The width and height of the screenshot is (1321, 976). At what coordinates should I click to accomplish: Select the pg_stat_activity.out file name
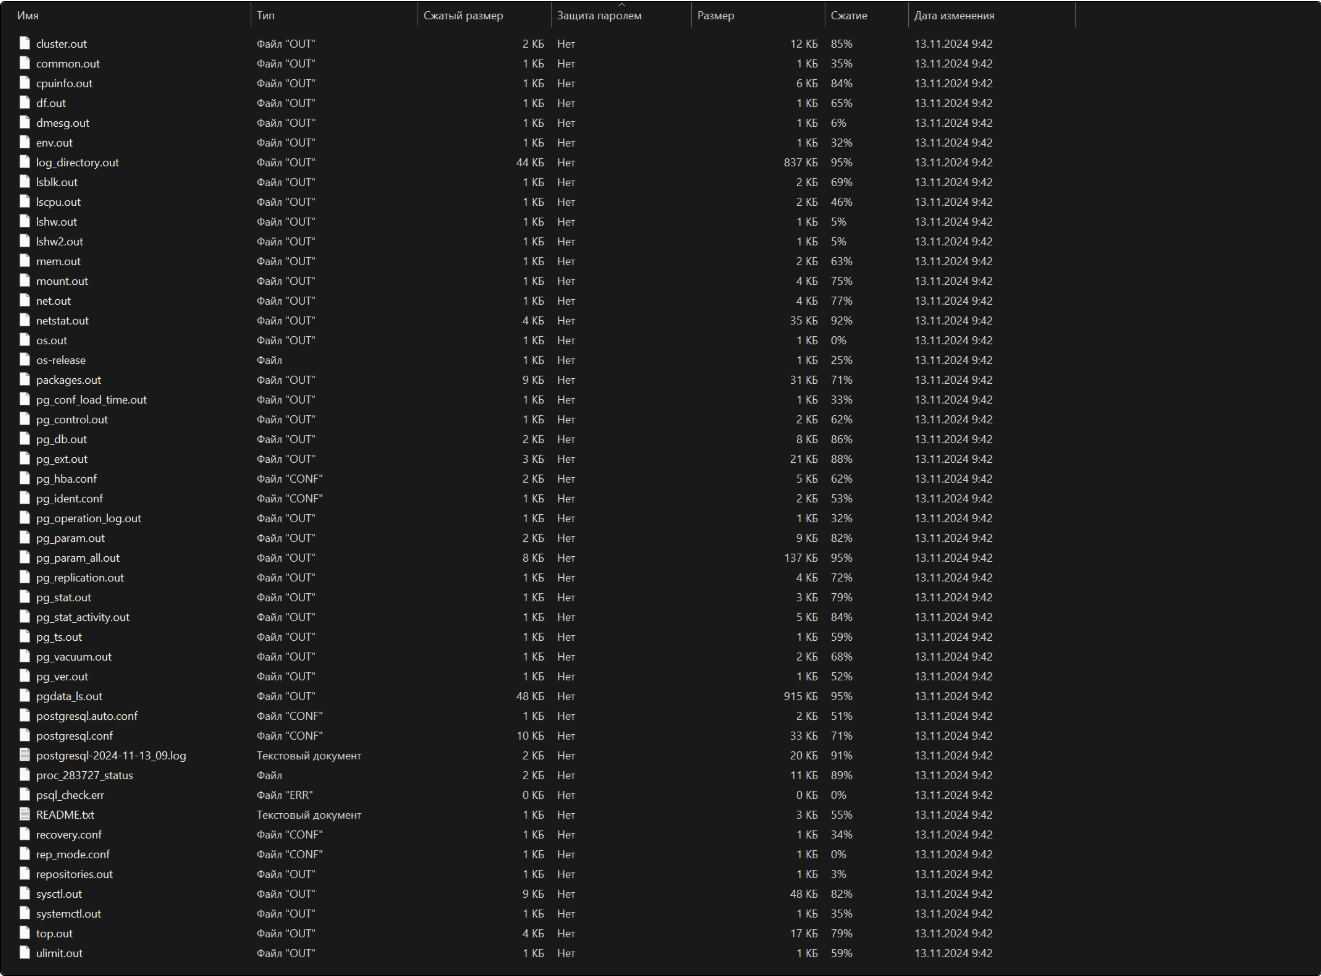[x=83, y=617]
